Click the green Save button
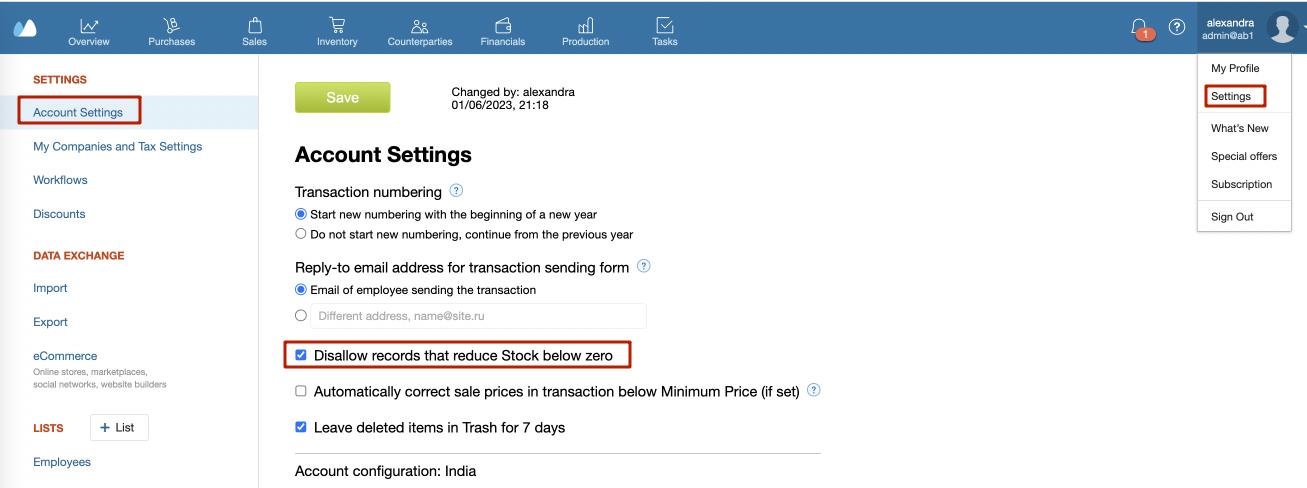The height and width of the screenshot is (488, 1307). (342, 97)
